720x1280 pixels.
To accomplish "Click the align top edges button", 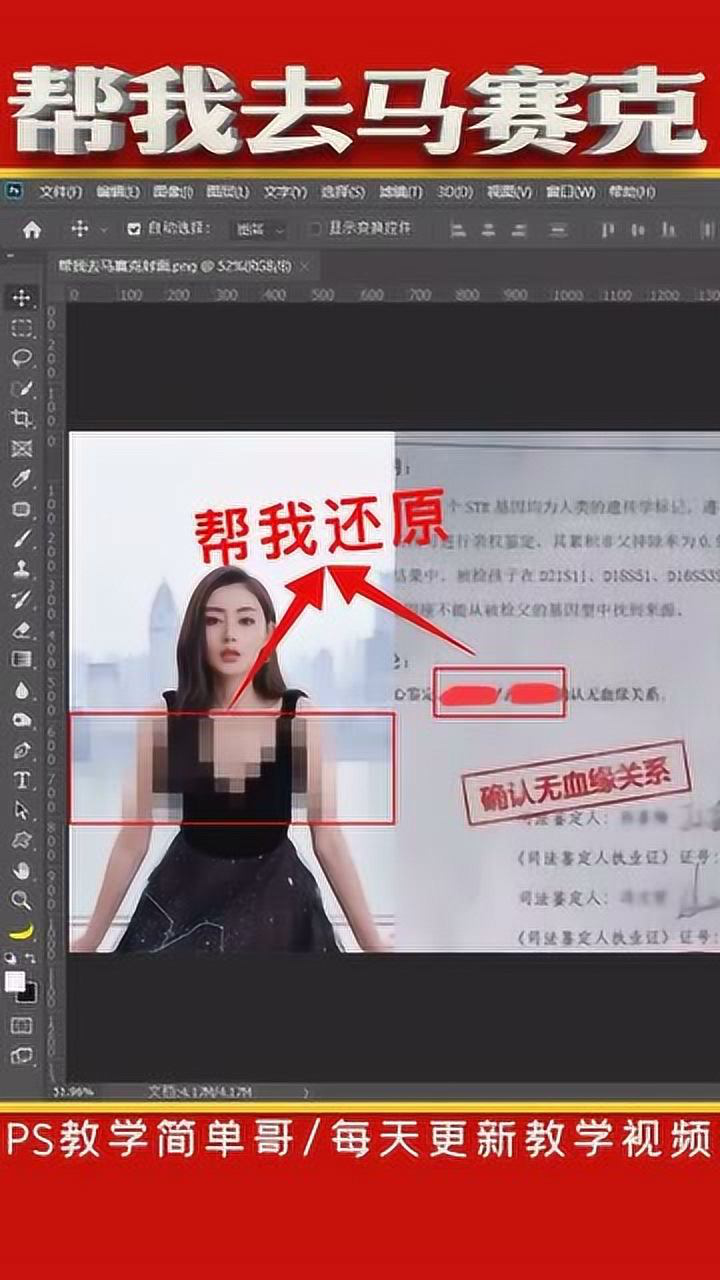I will (607, 229).
